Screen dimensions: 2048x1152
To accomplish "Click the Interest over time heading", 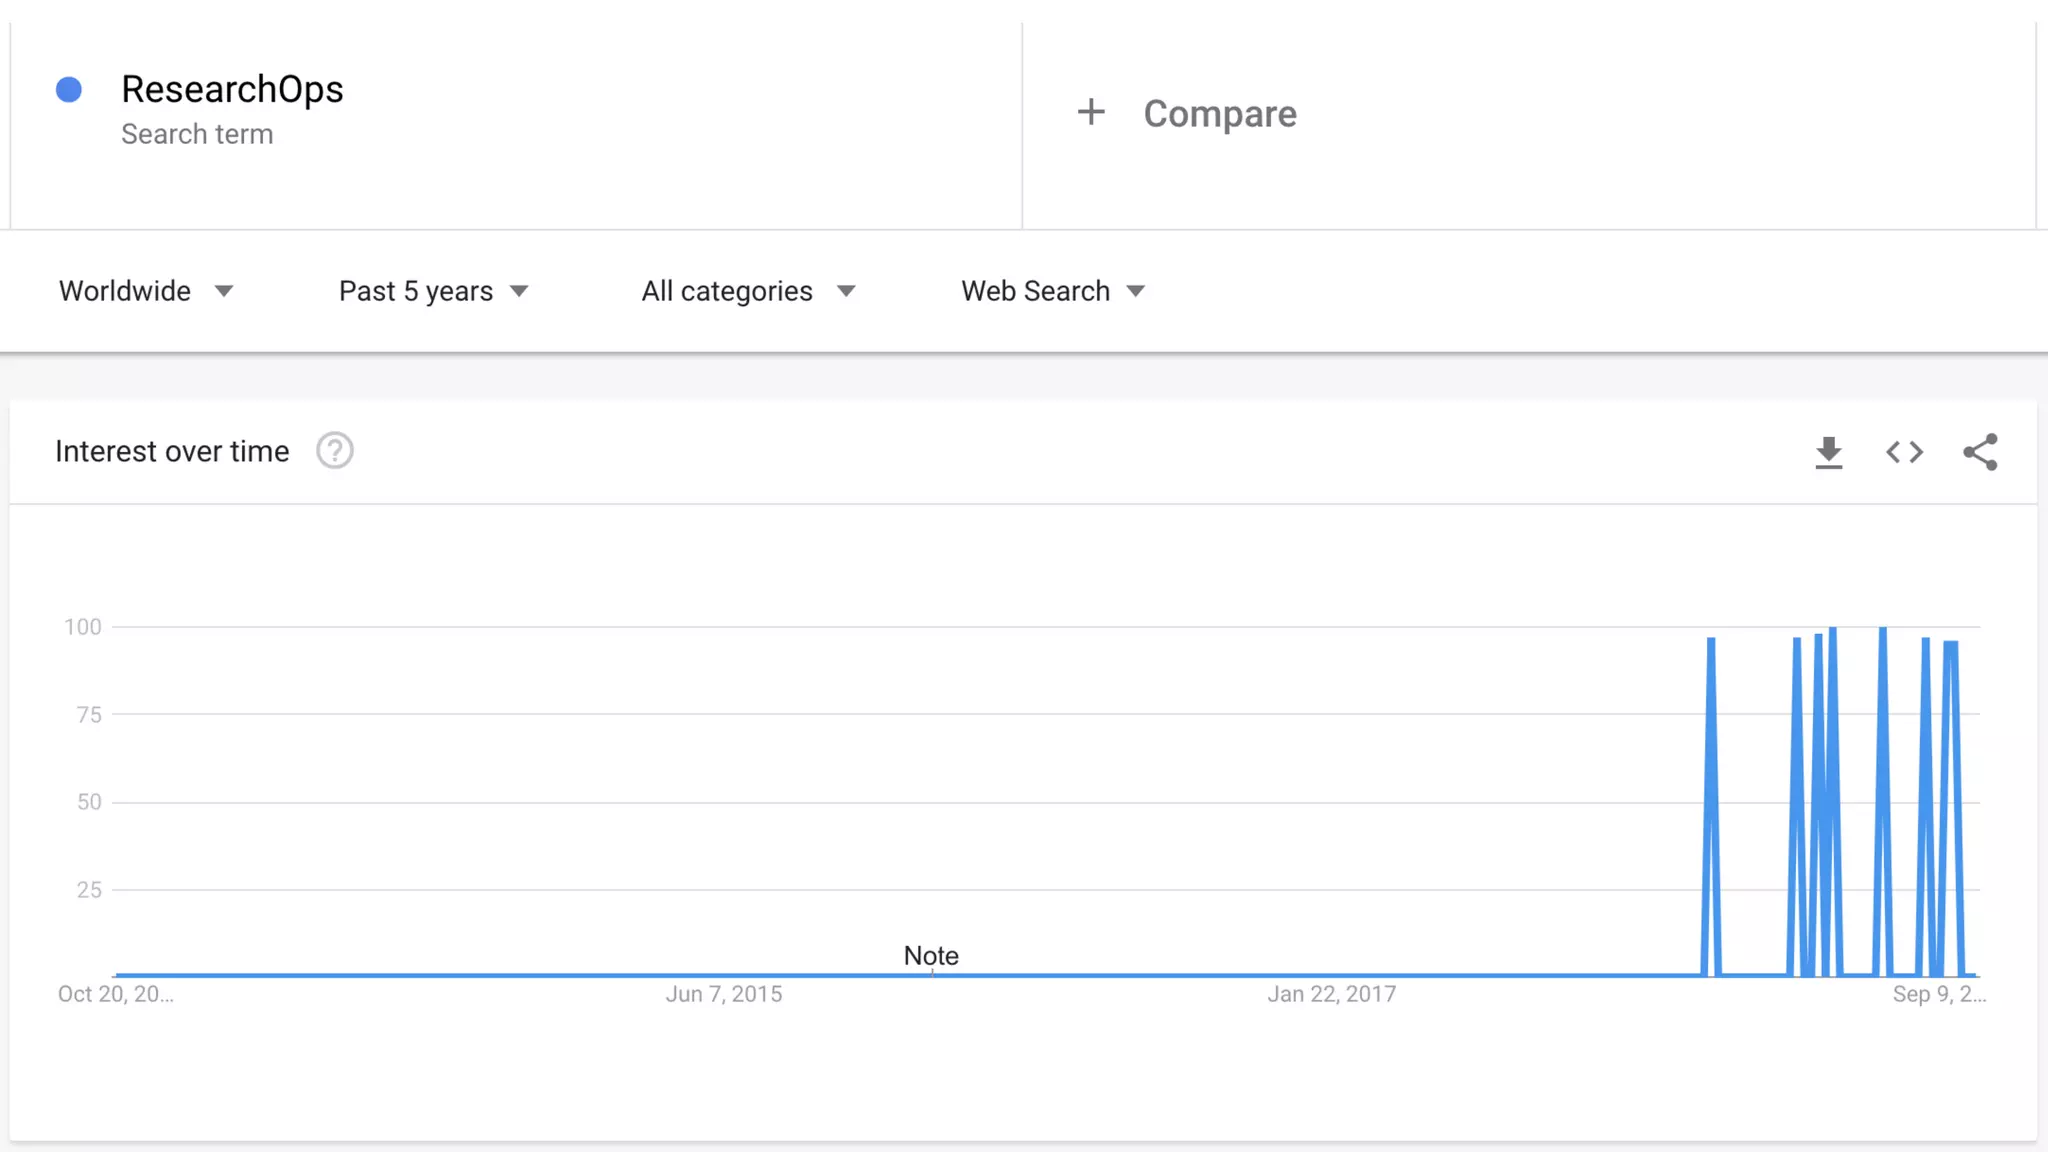I will tap(172, 451).
